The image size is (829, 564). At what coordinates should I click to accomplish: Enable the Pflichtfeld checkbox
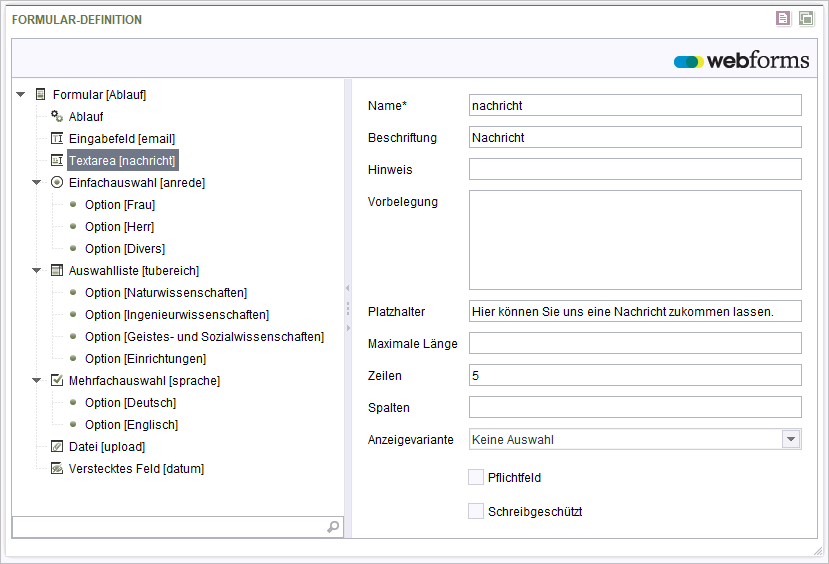pos(476,477)
